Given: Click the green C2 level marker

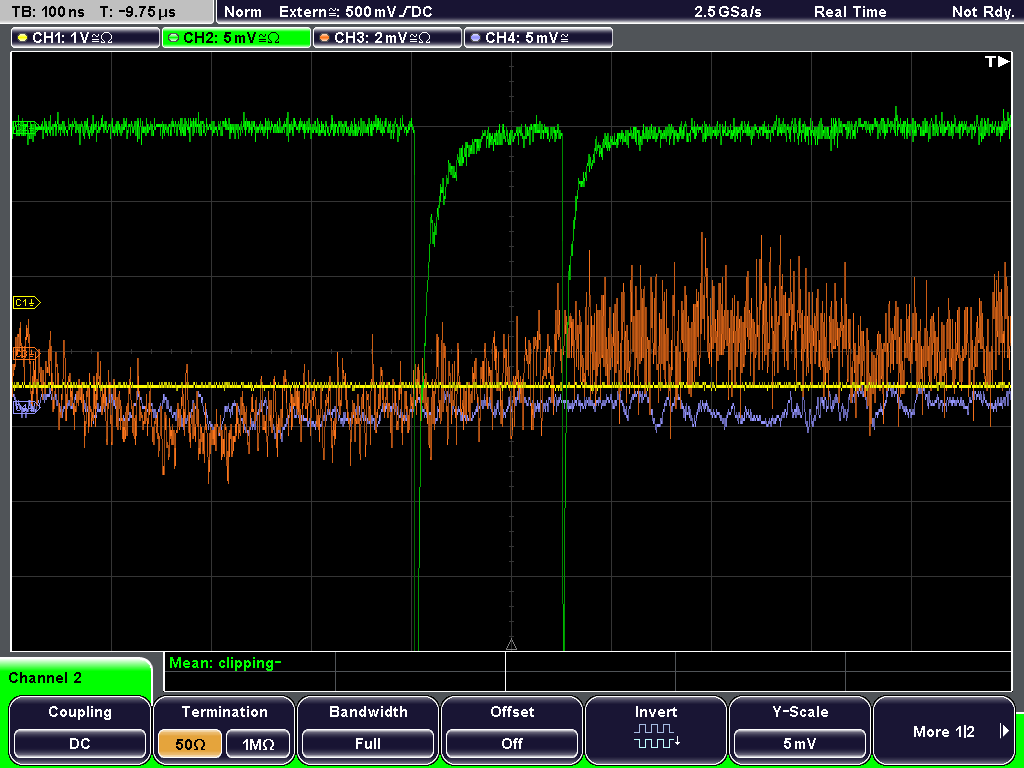Looking at the screenshot, I should tap(25, 129).
